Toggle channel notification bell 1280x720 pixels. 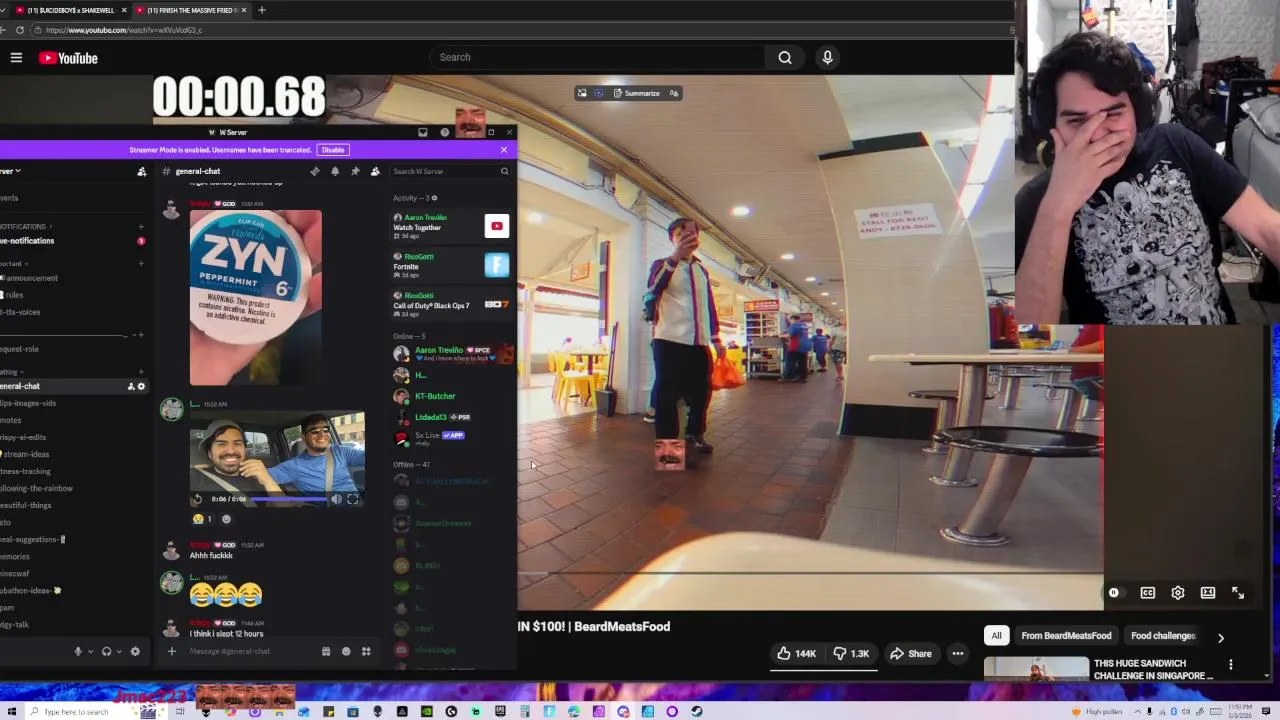(335, 171)
